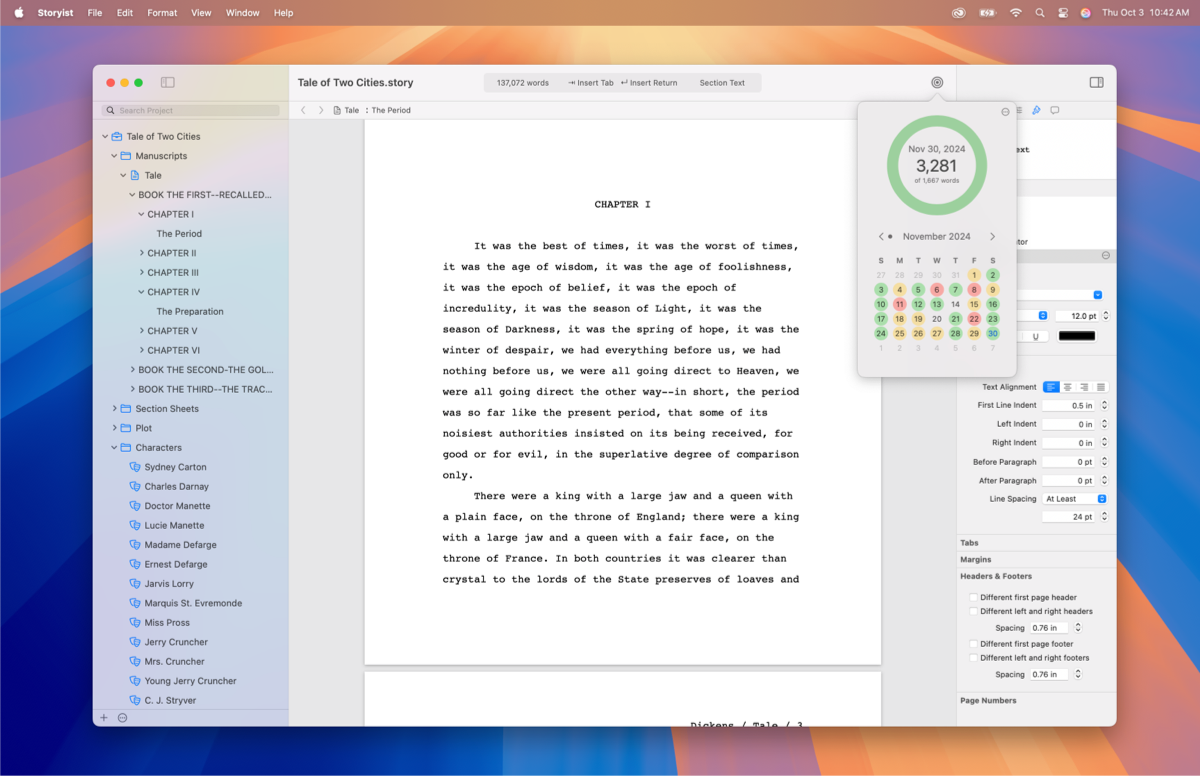Go to previous month in calendar
Image resolution: width=1200 pixels, height=776 pixels.
click(x=881, y=237)
